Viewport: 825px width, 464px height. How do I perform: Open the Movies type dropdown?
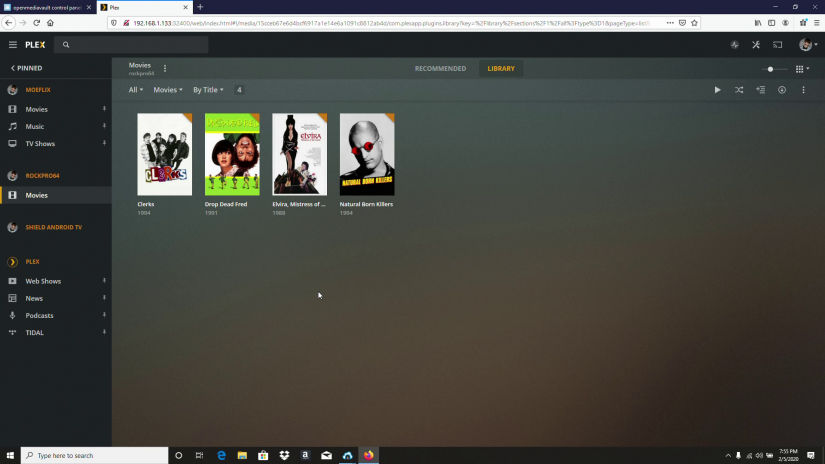[x=168, y=90]
